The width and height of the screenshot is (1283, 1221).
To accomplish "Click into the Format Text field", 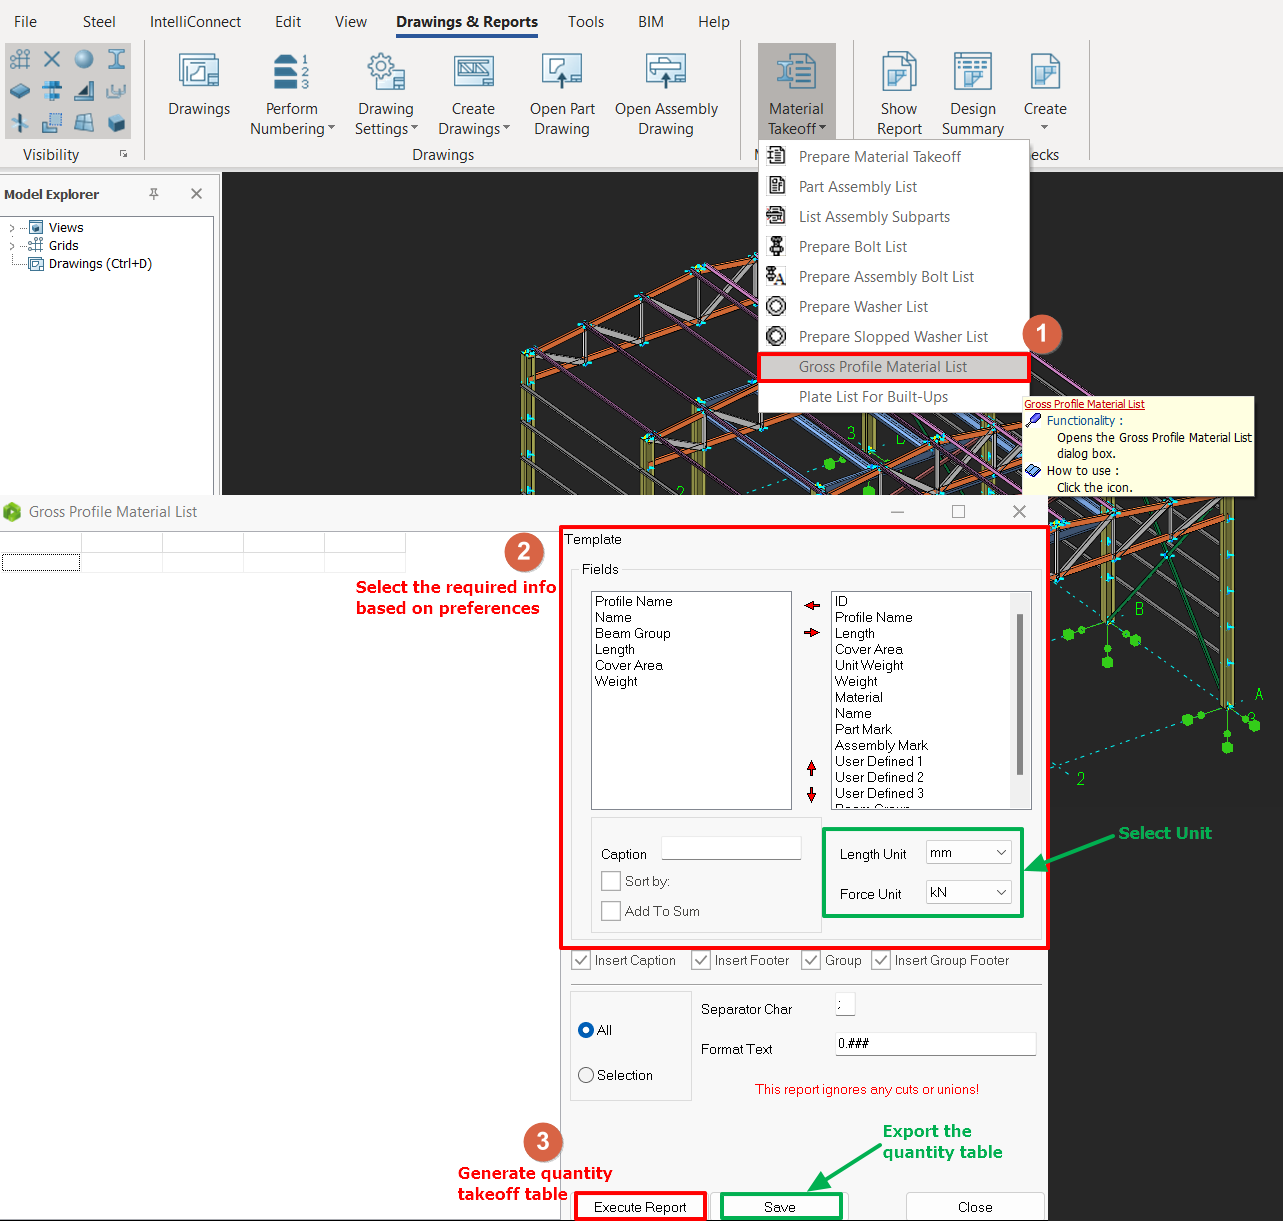I will coord(935,1044).
